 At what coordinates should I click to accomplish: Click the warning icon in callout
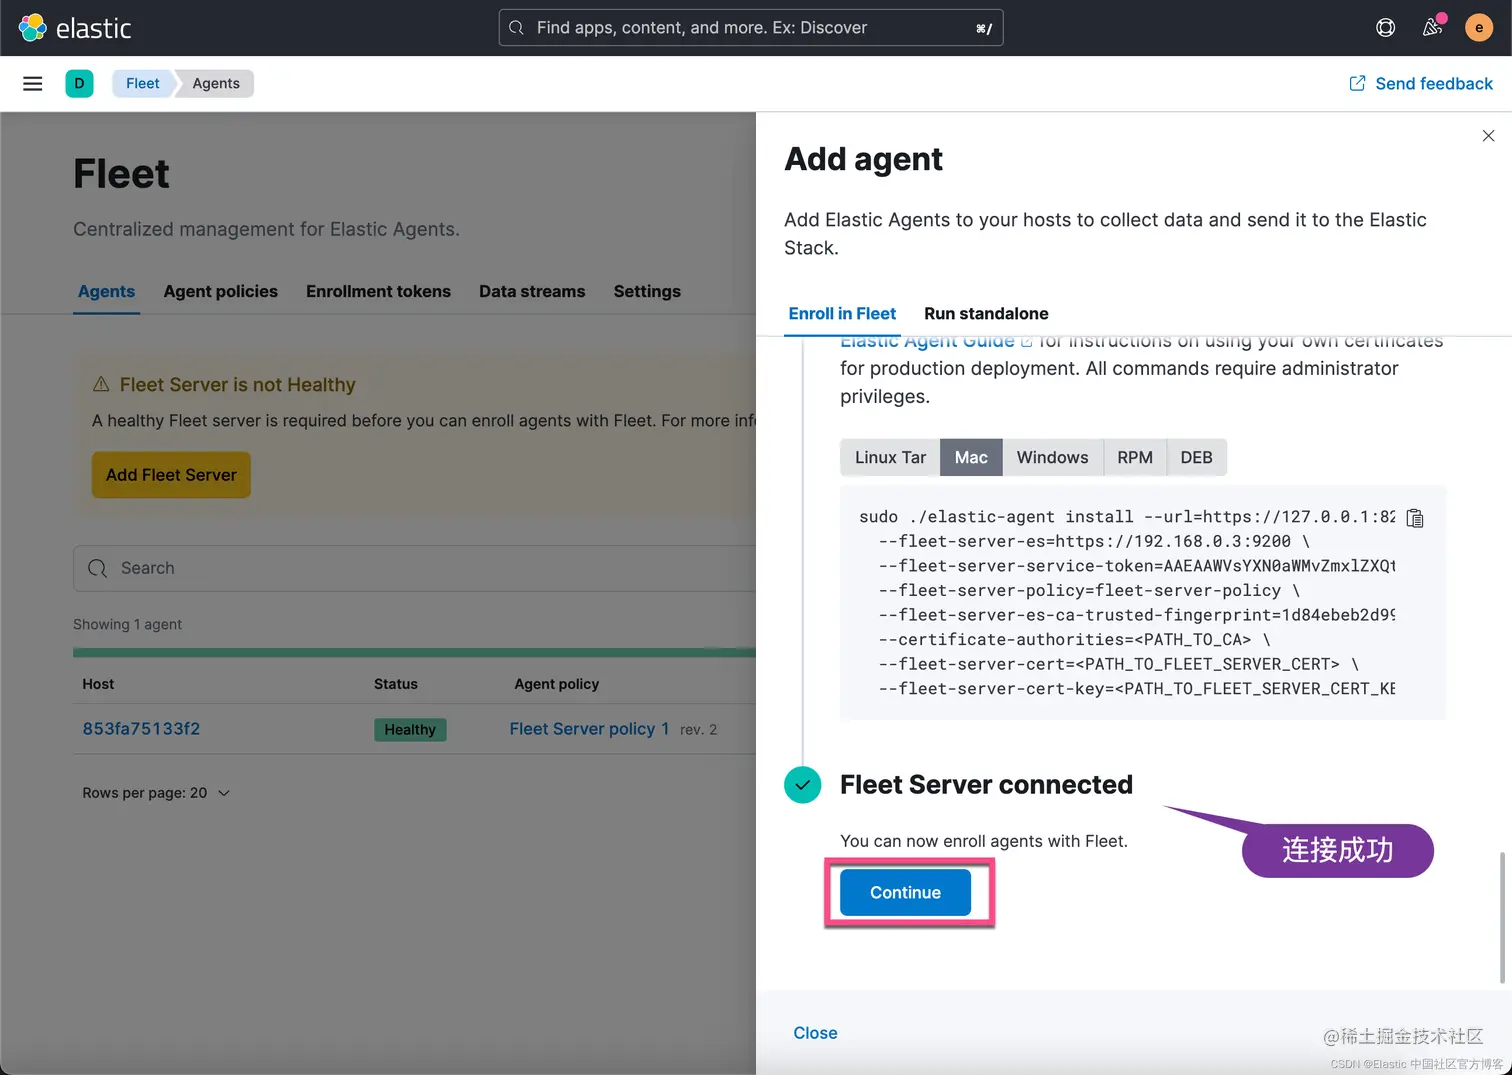(101, 385)
